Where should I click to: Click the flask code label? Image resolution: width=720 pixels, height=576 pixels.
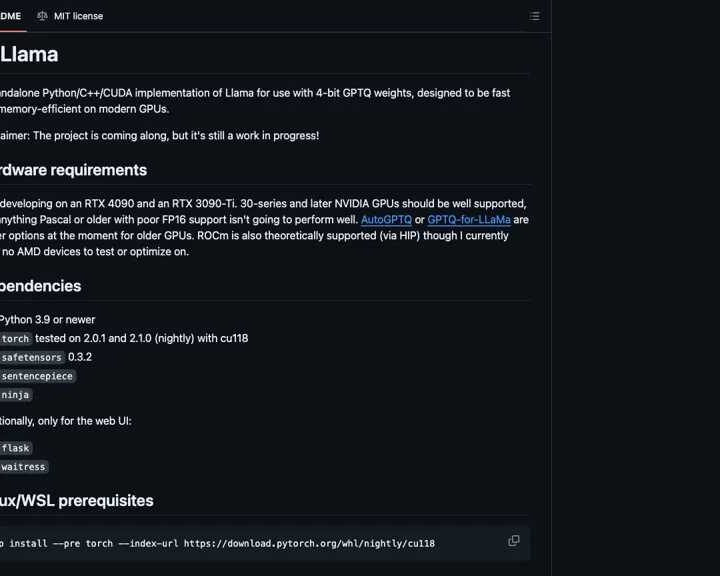(x=15, y=448)
